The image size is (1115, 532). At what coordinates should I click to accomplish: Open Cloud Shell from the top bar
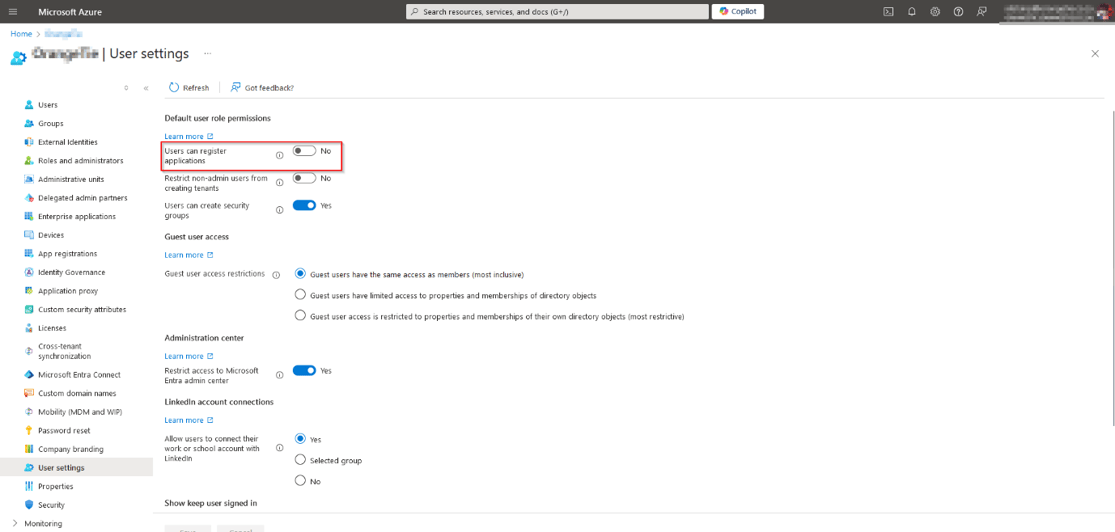point(888,11)
